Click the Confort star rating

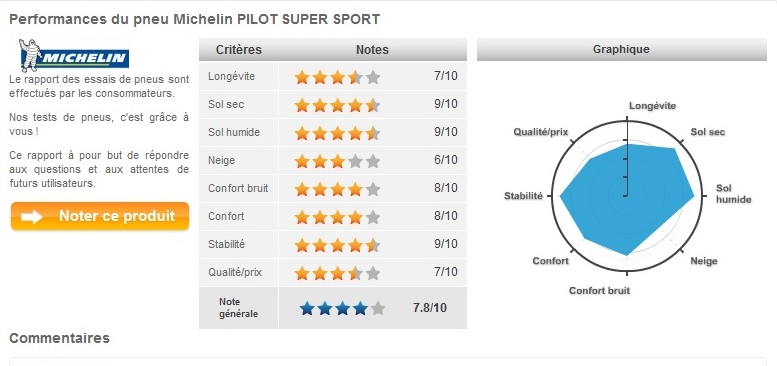click(337, 217)
